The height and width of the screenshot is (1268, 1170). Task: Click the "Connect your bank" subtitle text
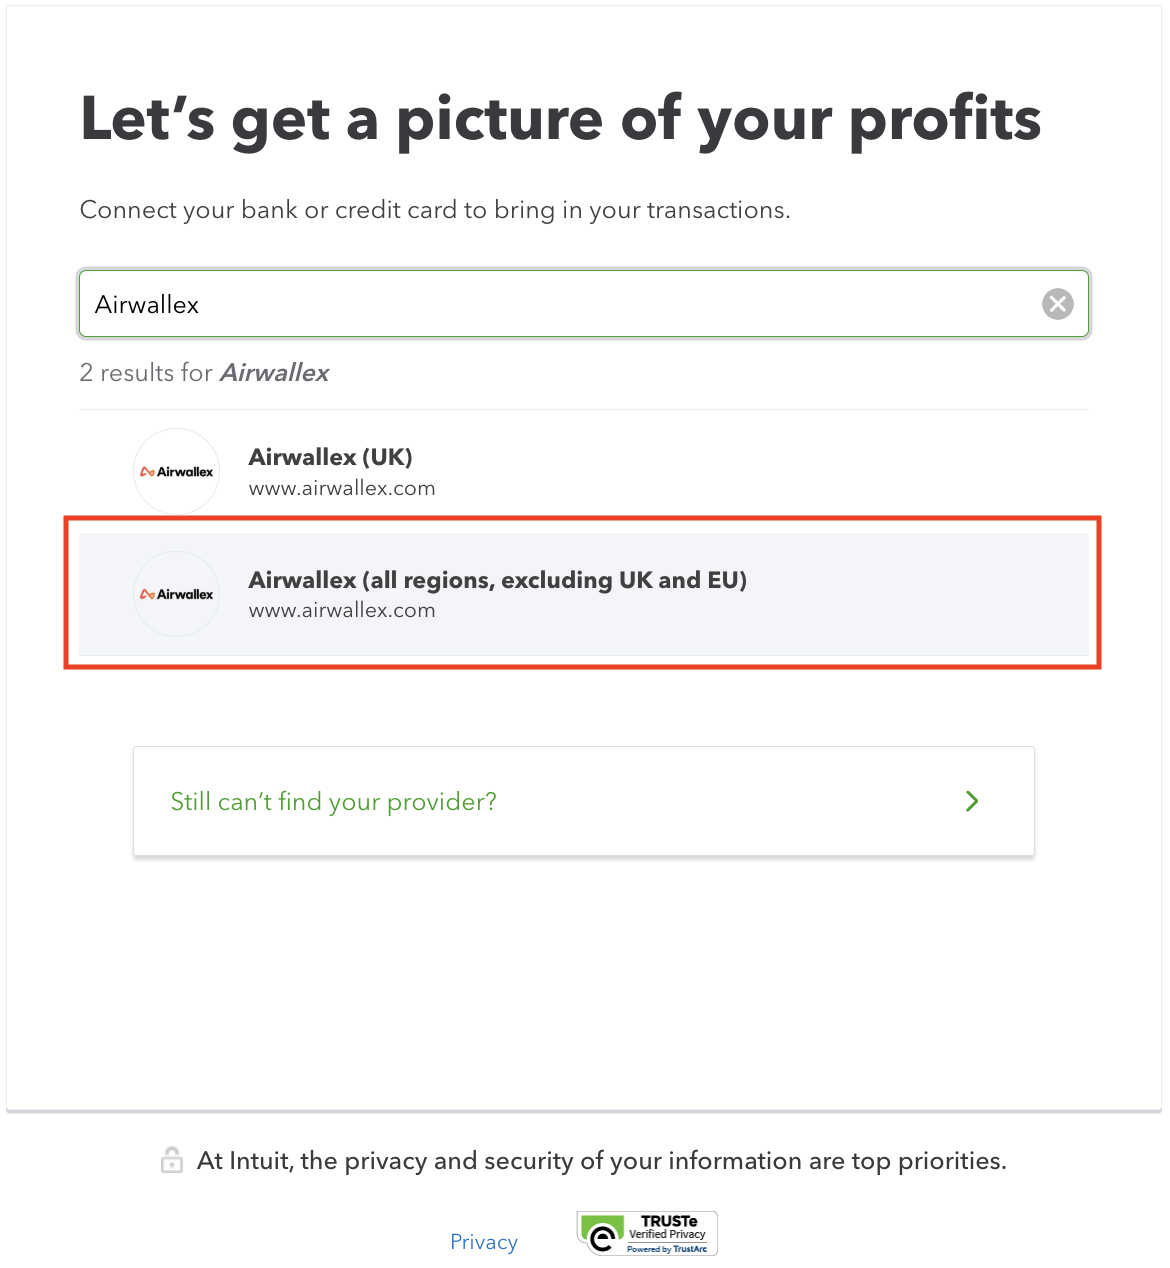[x=435, y=210]
